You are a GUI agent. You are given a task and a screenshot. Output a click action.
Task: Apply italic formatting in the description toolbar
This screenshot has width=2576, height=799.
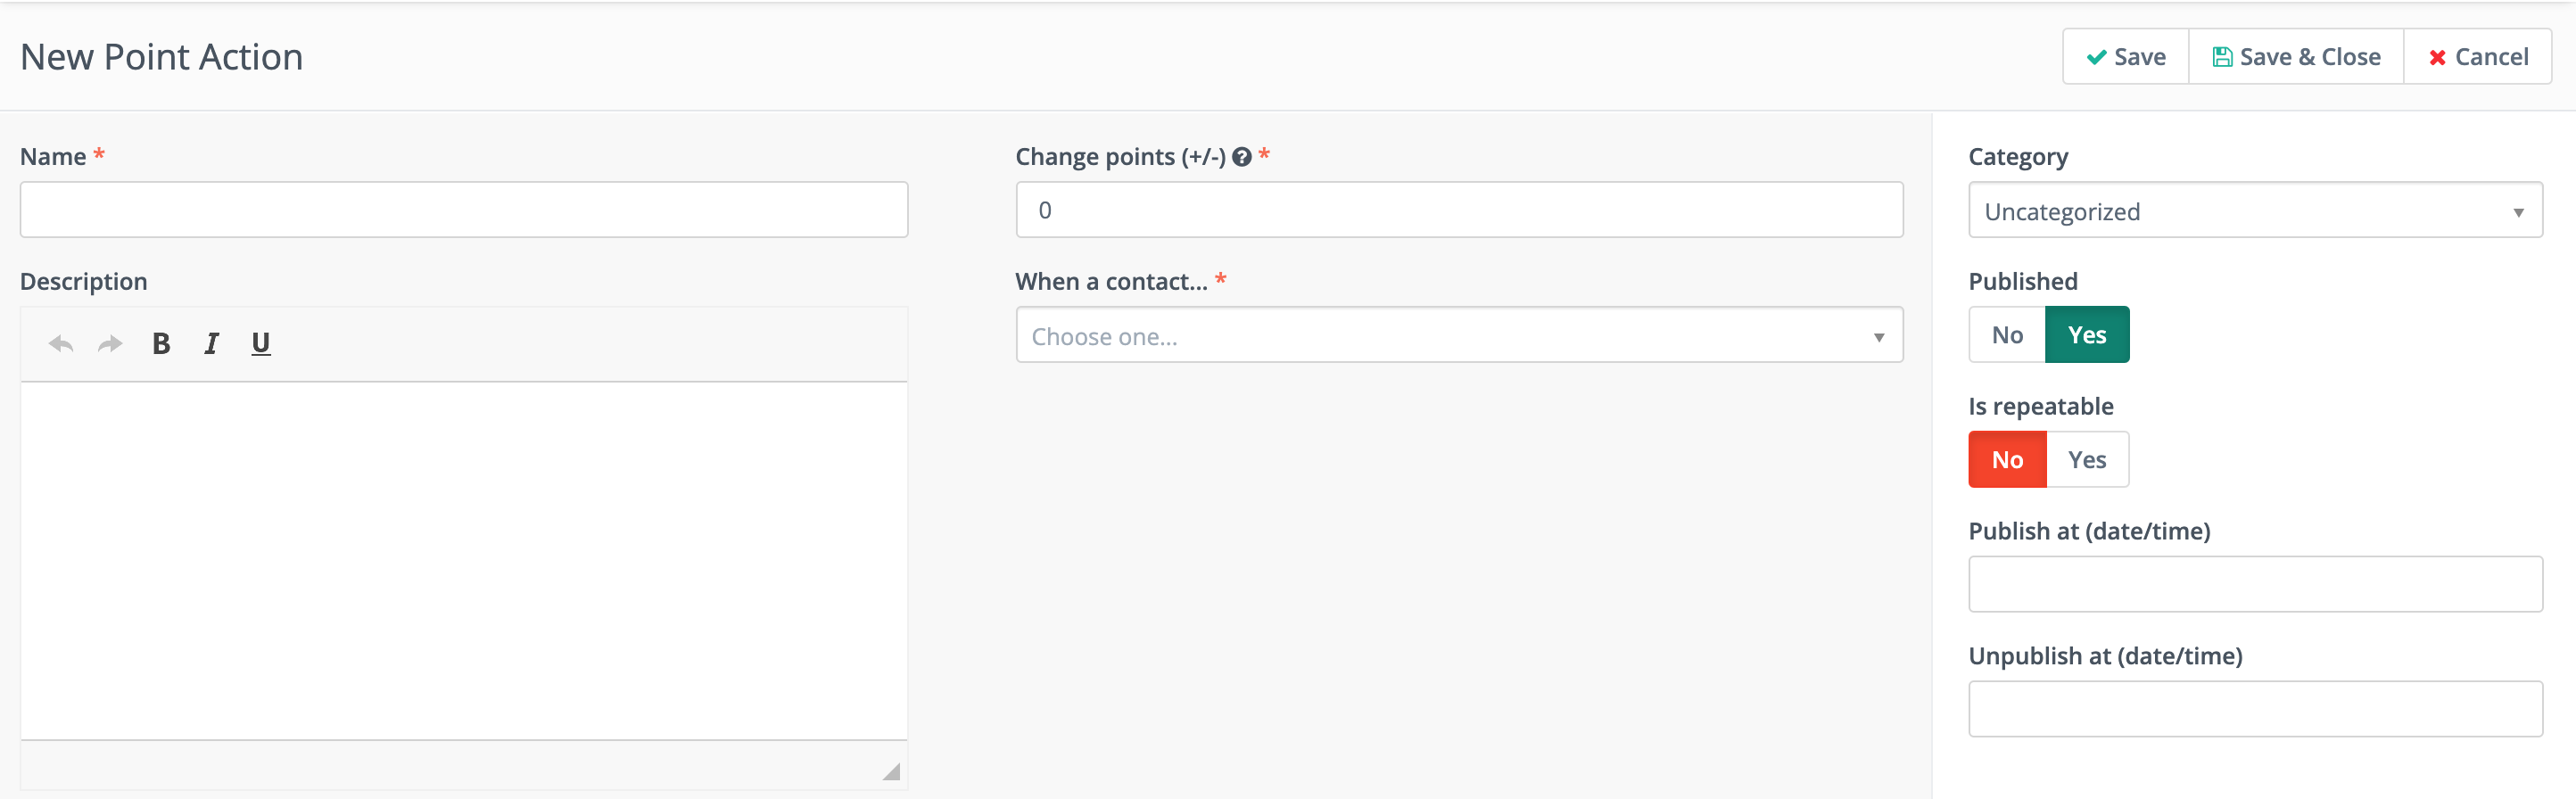click(x=211, y=343)
